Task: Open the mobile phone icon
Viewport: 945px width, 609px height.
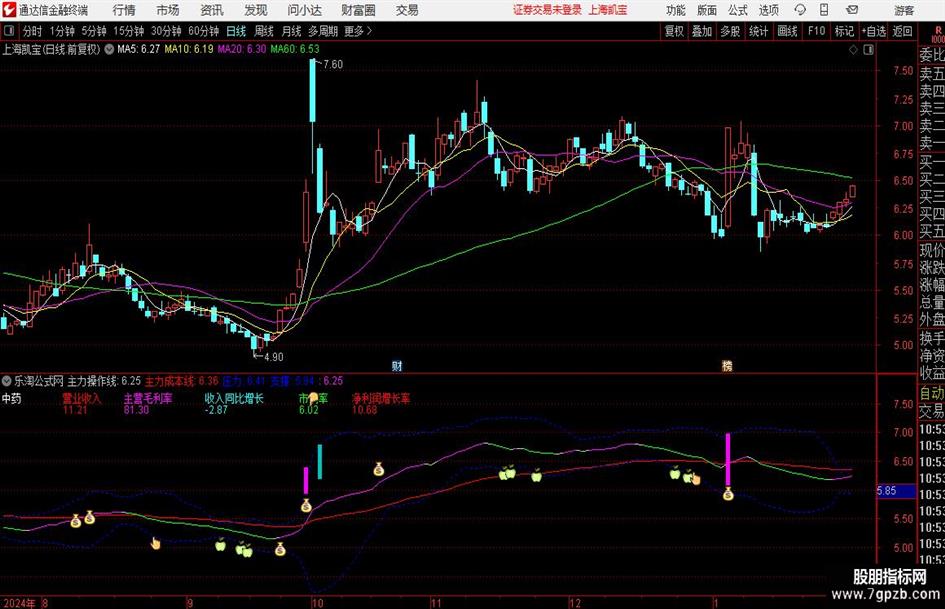Action: tap(824, 10)
